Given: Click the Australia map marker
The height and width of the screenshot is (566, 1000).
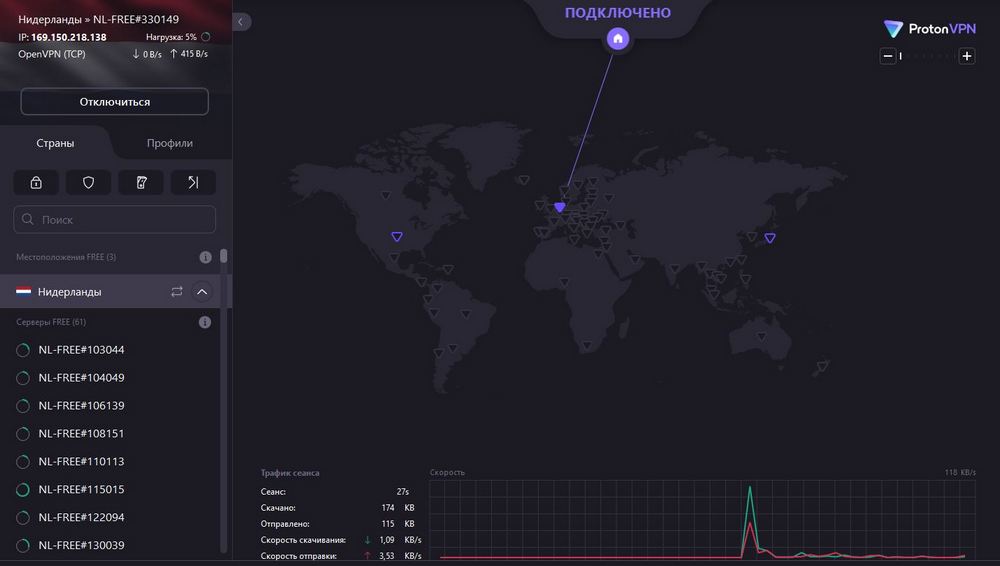Looking at the screenshot, I should point(761,336).
